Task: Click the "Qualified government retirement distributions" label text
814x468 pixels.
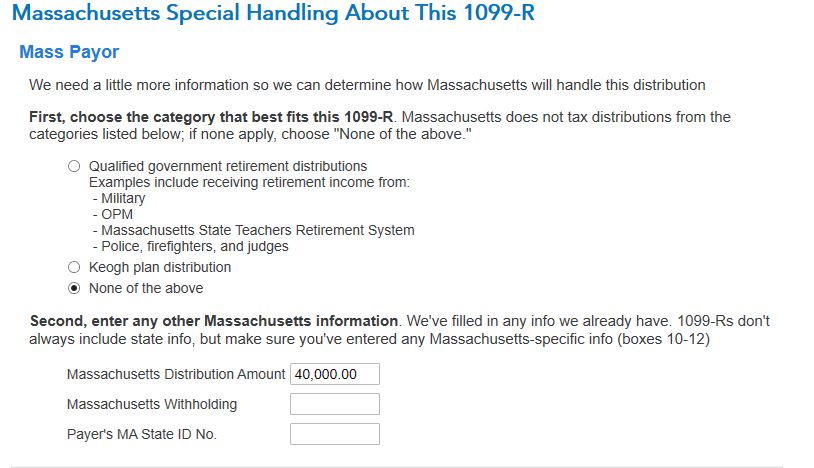Action: click(x=228, y=166)
